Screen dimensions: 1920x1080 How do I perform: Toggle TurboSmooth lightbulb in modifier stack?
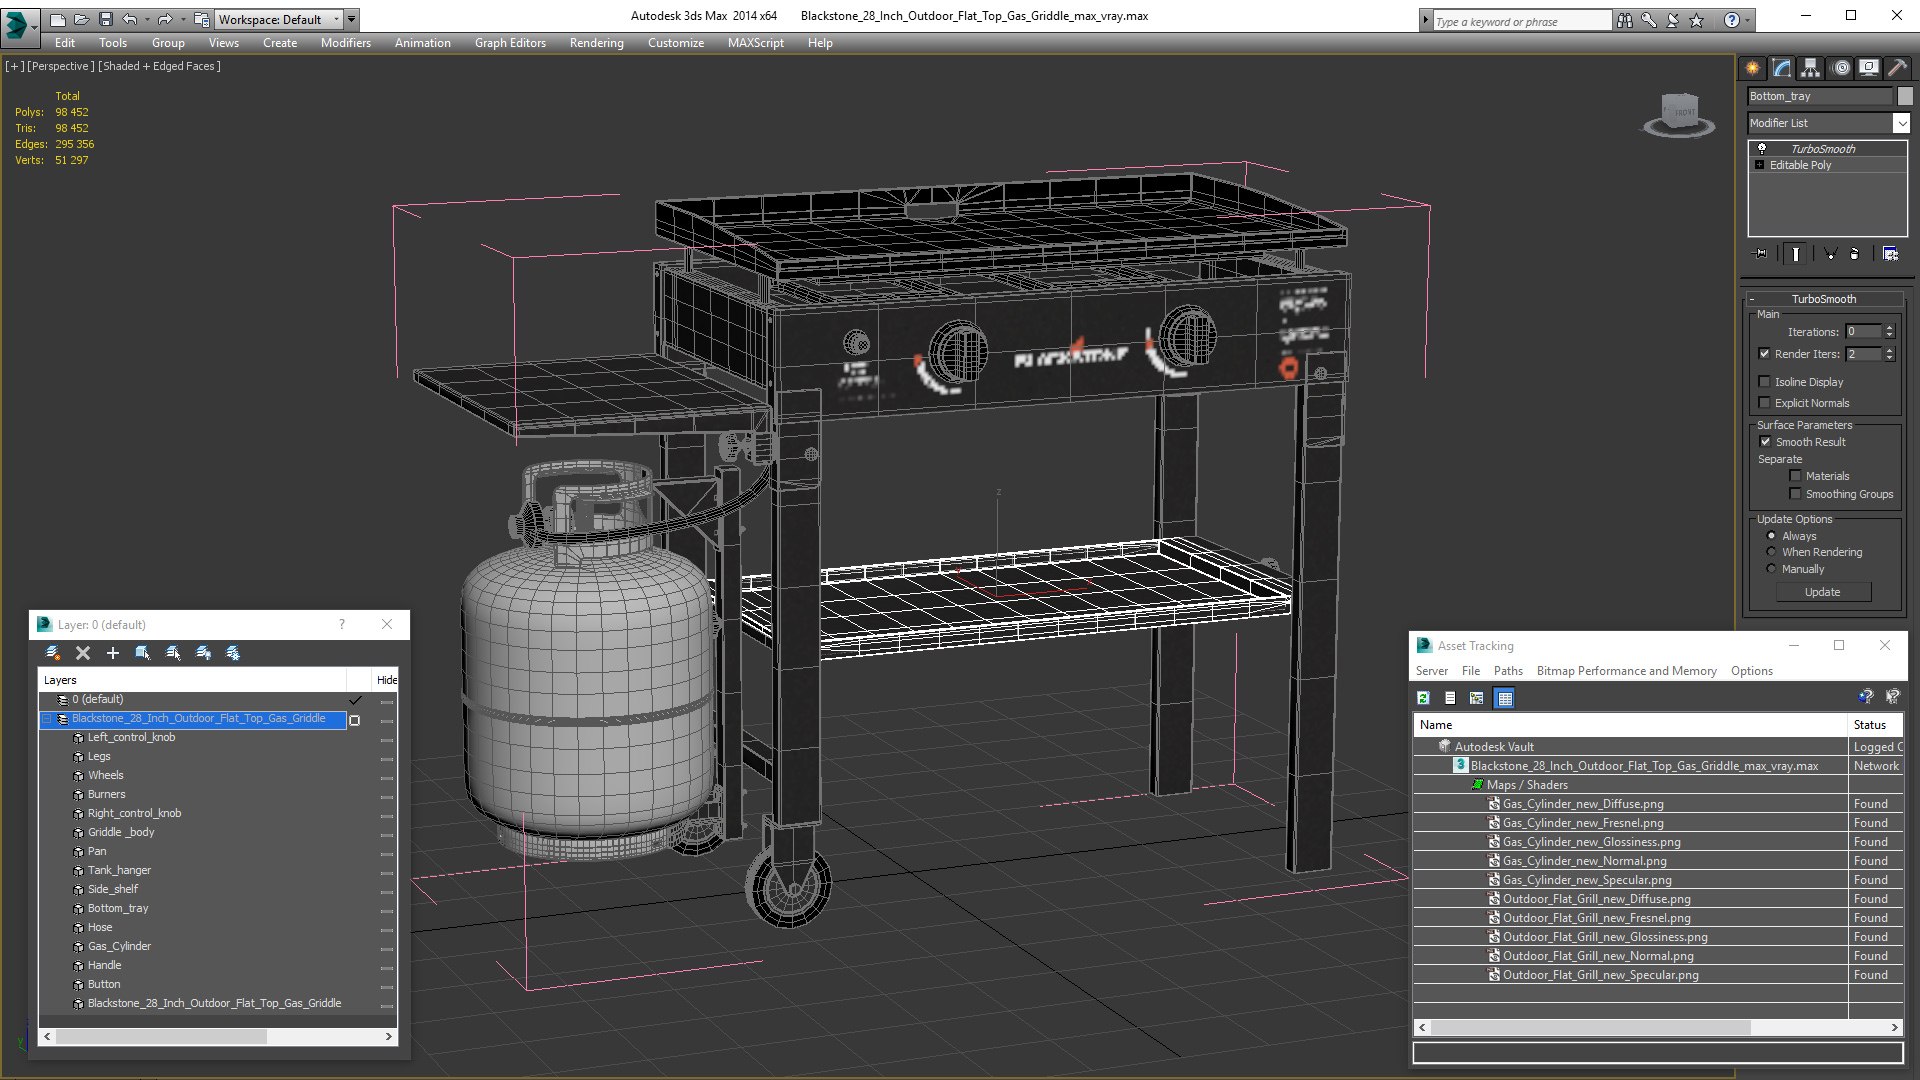[1762, 148]
